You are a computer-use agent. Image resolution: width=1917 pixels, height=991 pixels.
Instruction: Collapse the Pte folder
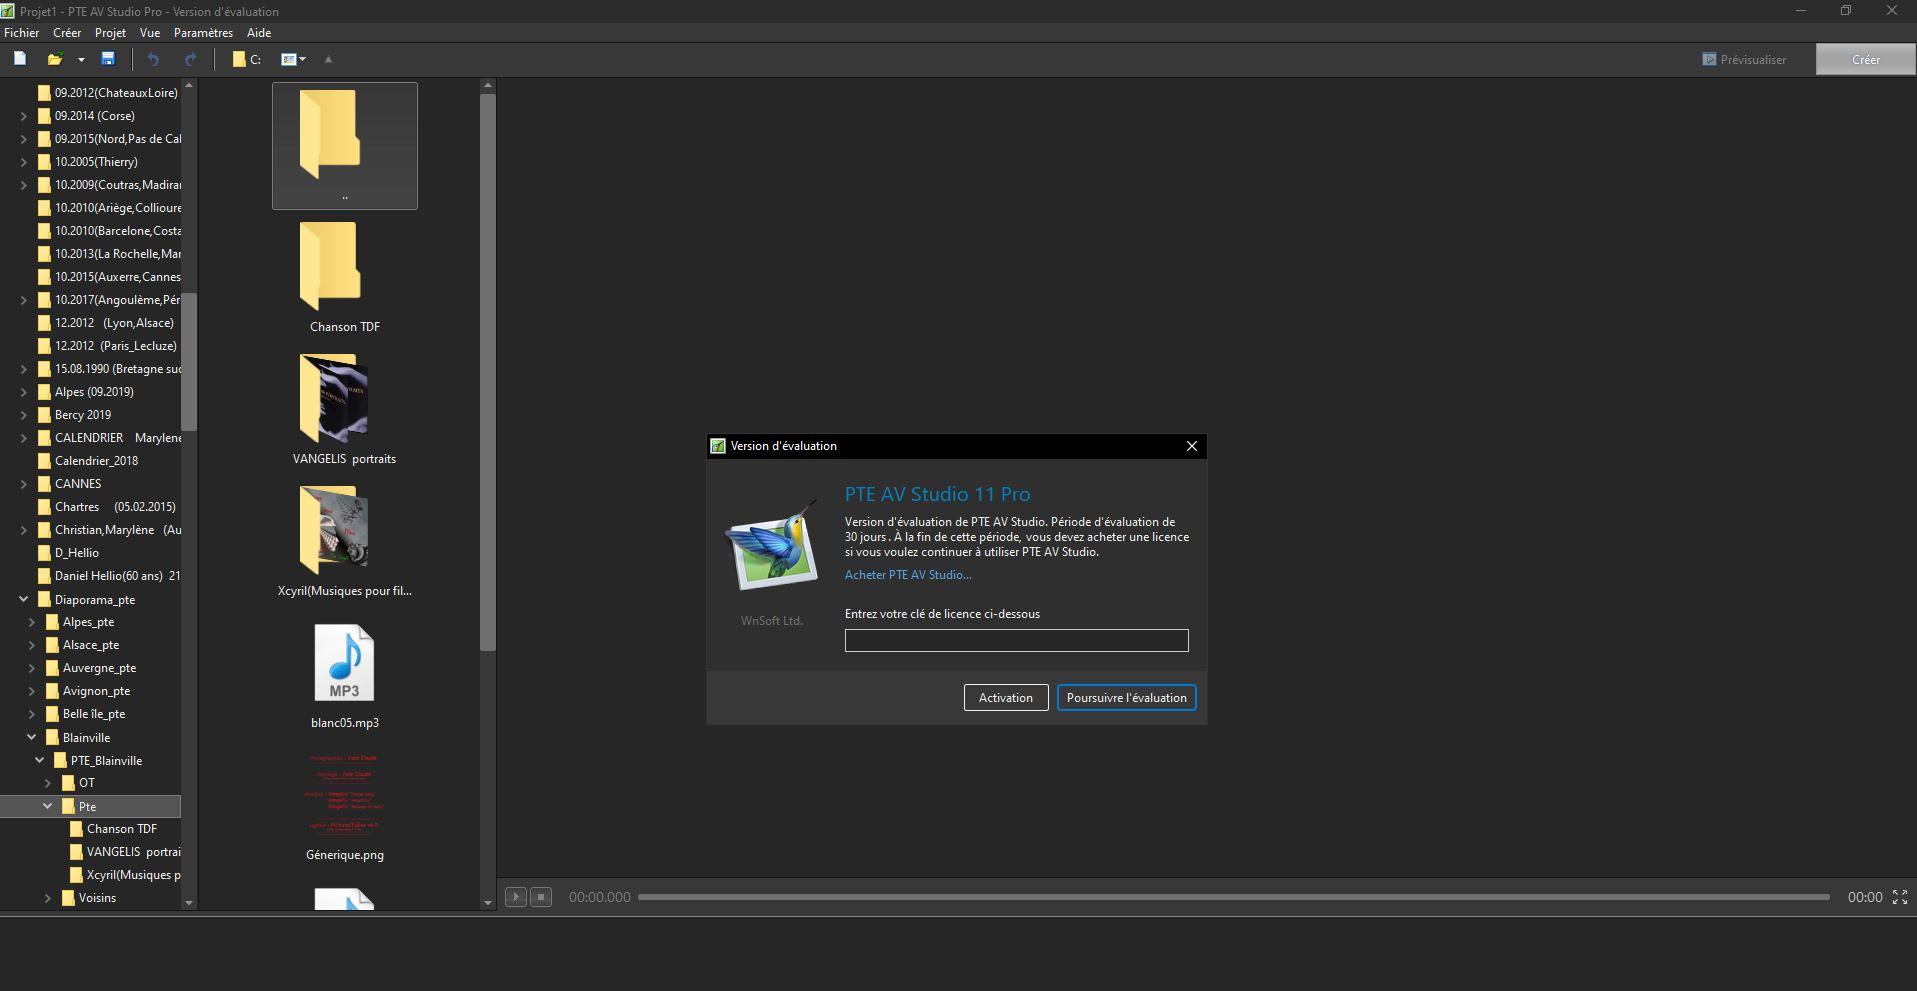(48, 807)
